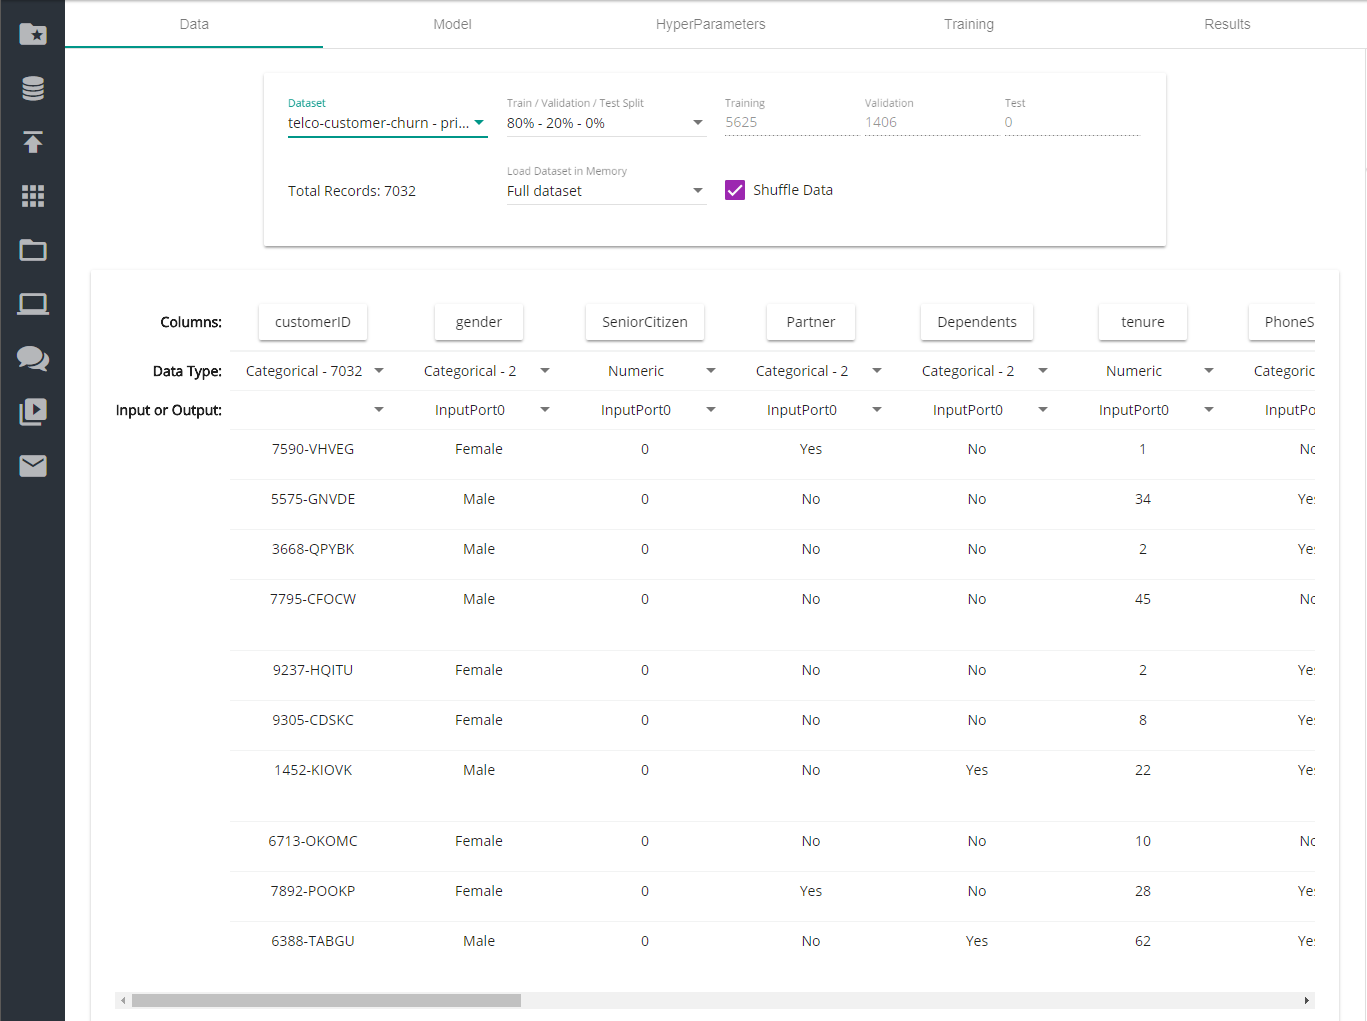Click the upload arrow icon in sidebar
The height and width of the screenshot is (1021, 1367).
pos(33,142)
